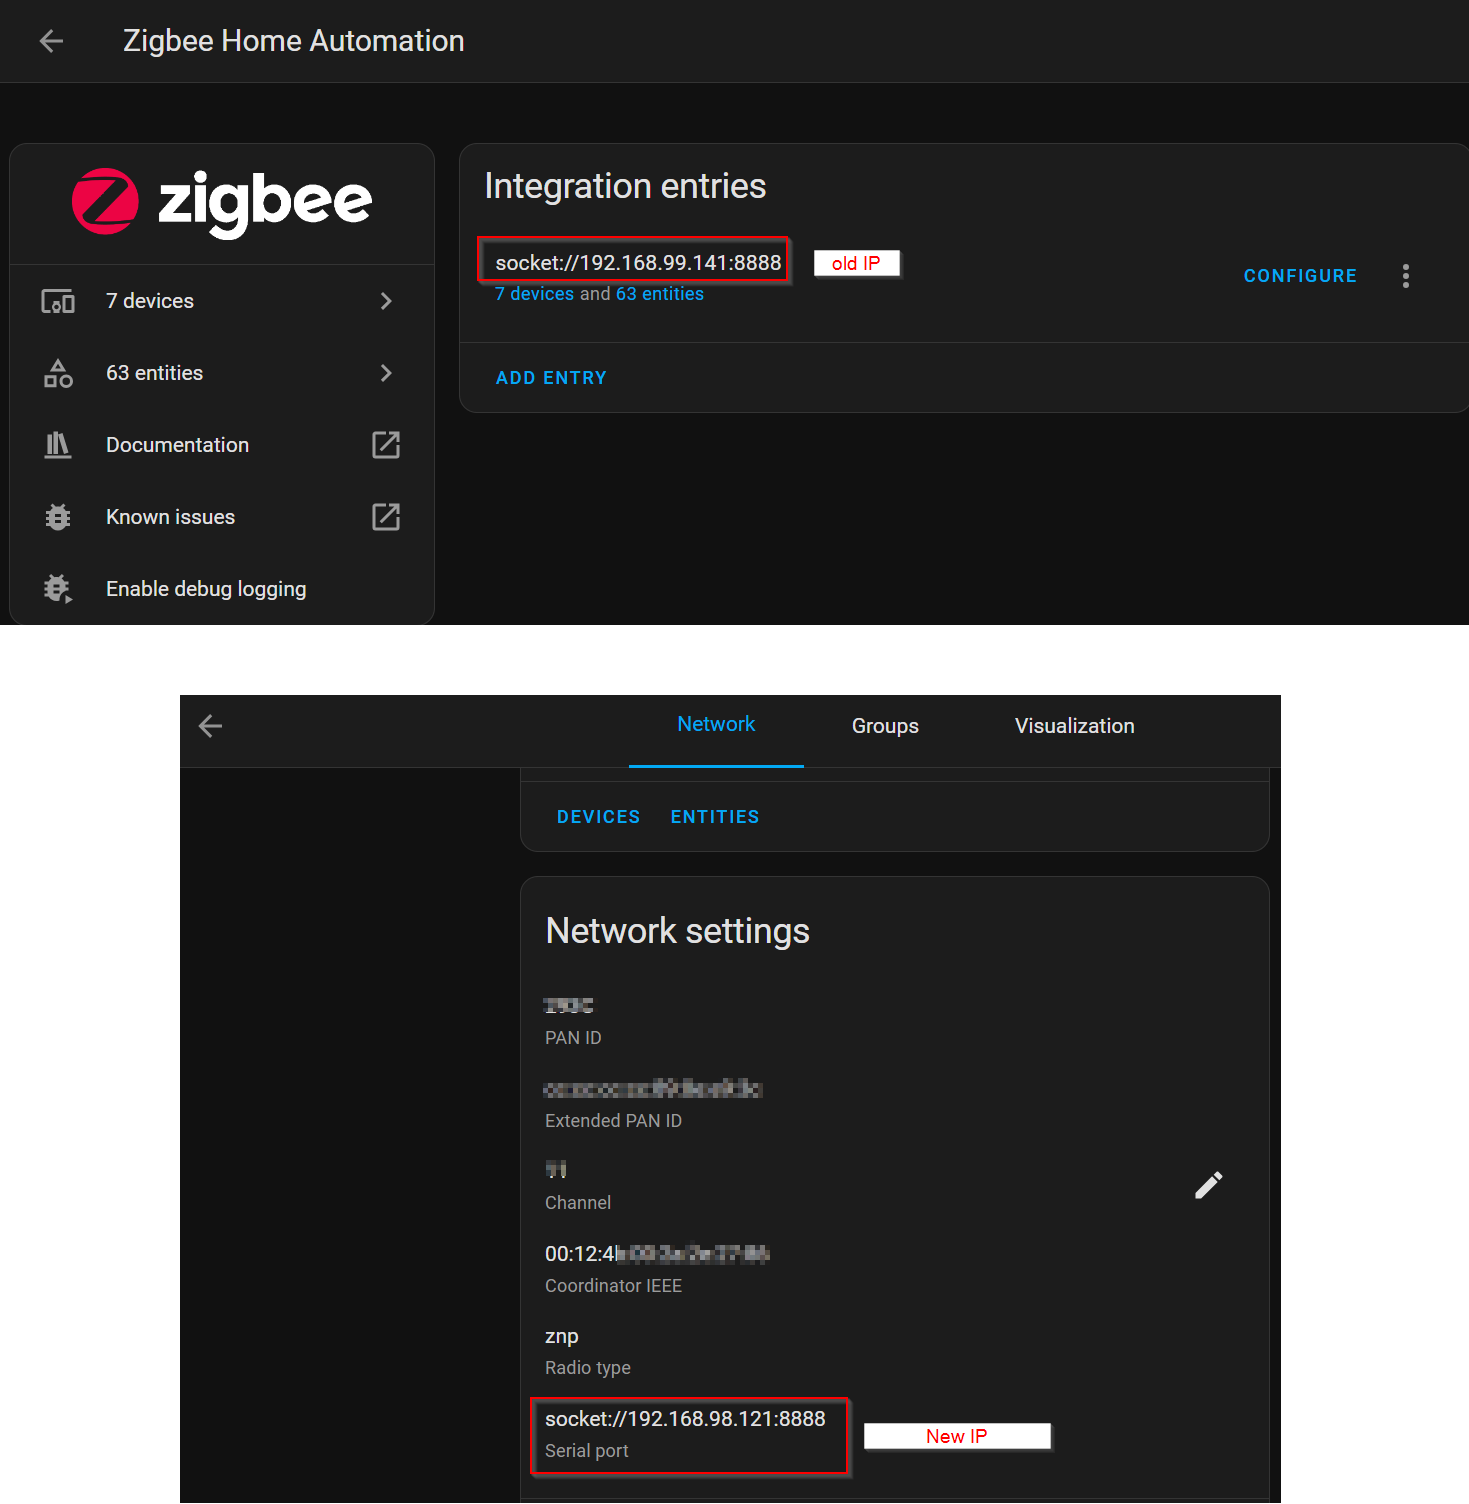Click the bug icon beside Known issues
This screenshot has height=1504, width=1469.
57,517
